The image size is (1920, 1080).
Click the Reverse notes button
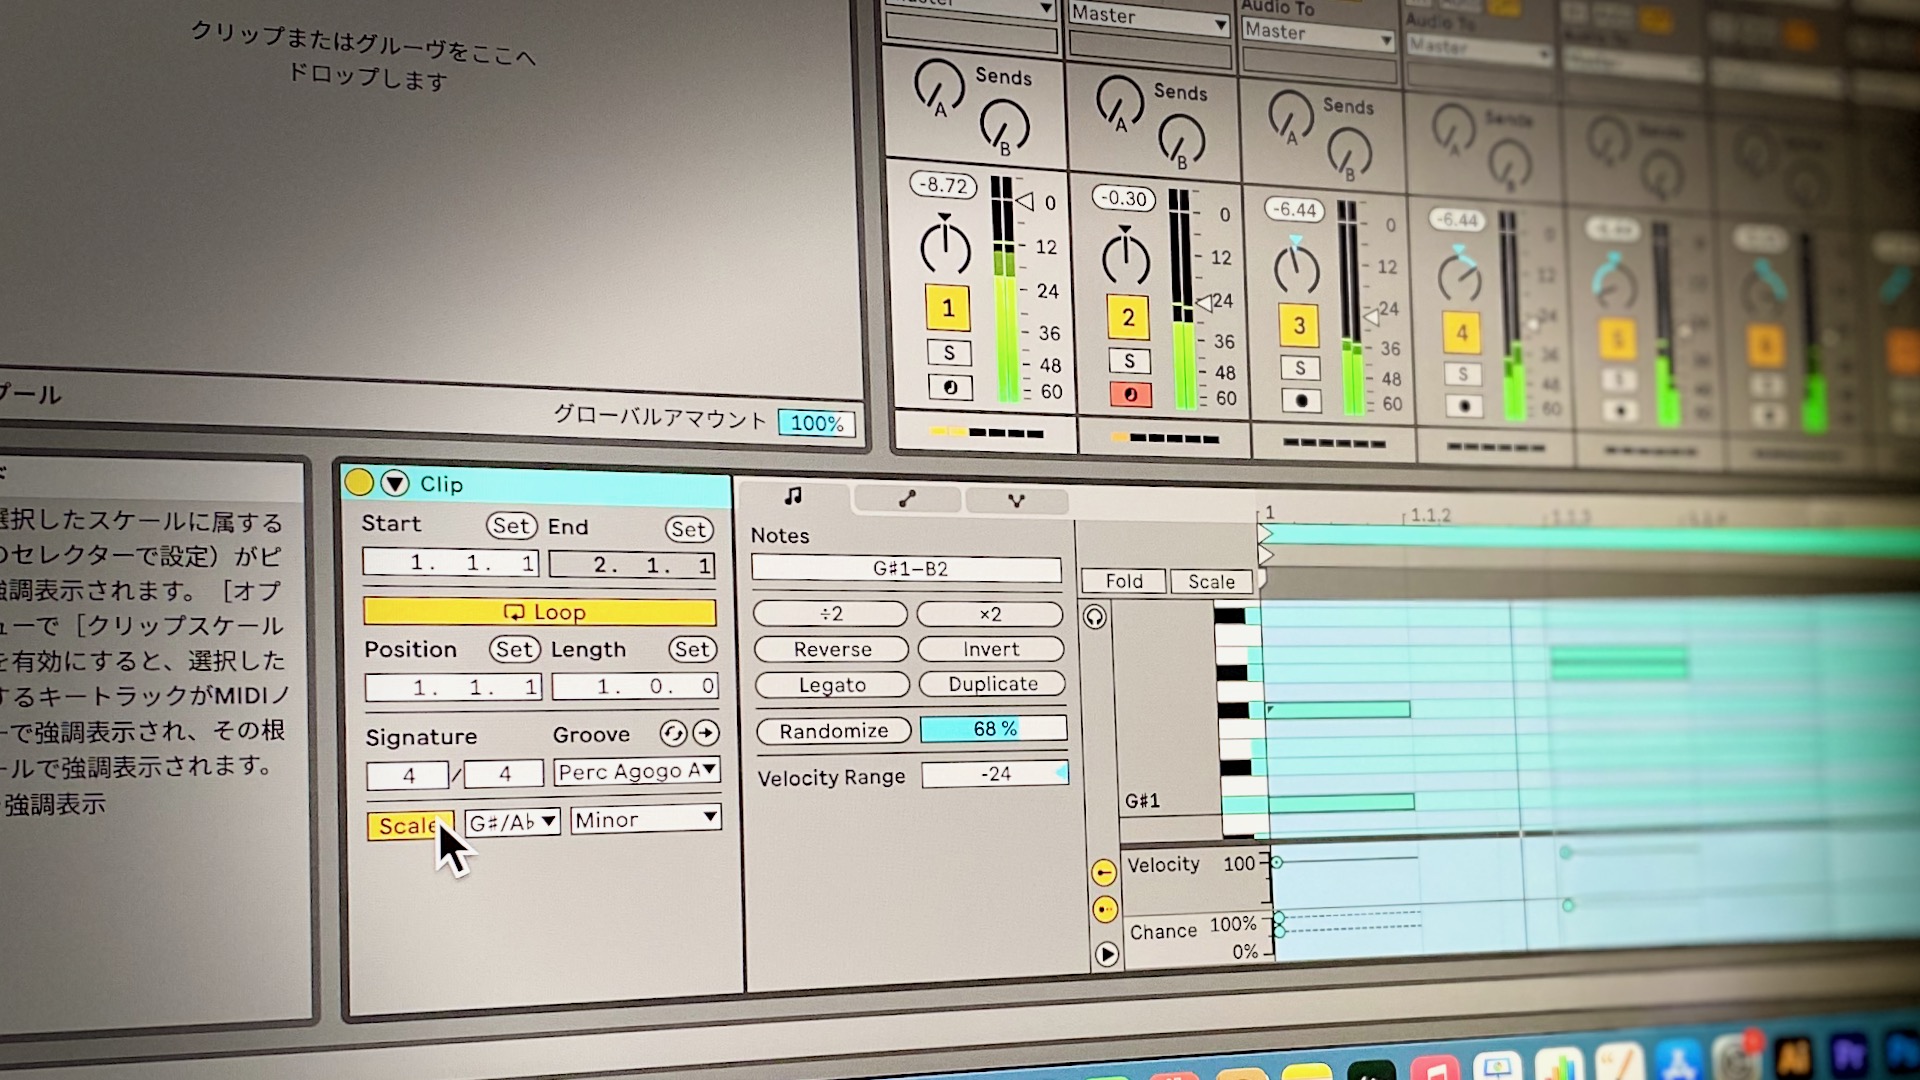(x=832, y=649)
